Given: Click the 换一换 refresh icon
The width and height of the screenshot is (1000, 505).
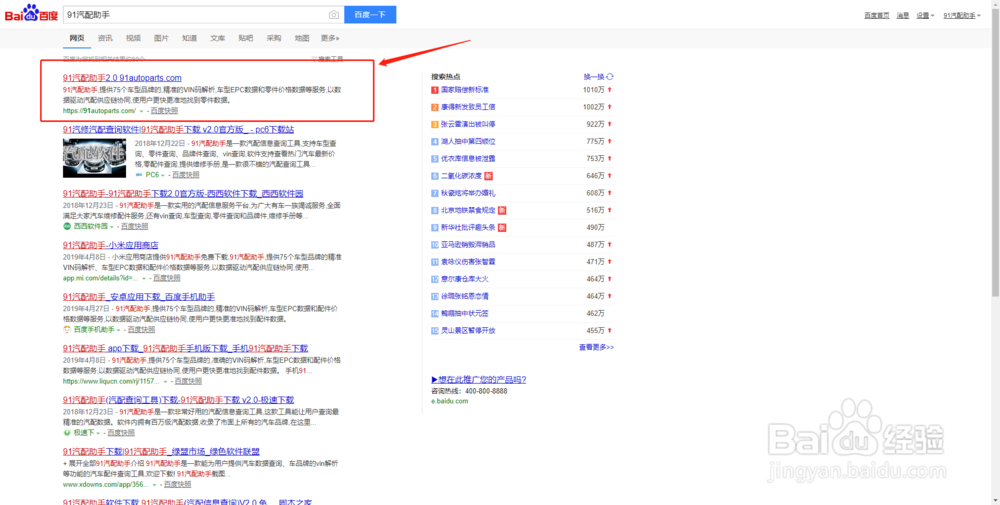Looking at the screenshot, I should (x=610, y=77).
